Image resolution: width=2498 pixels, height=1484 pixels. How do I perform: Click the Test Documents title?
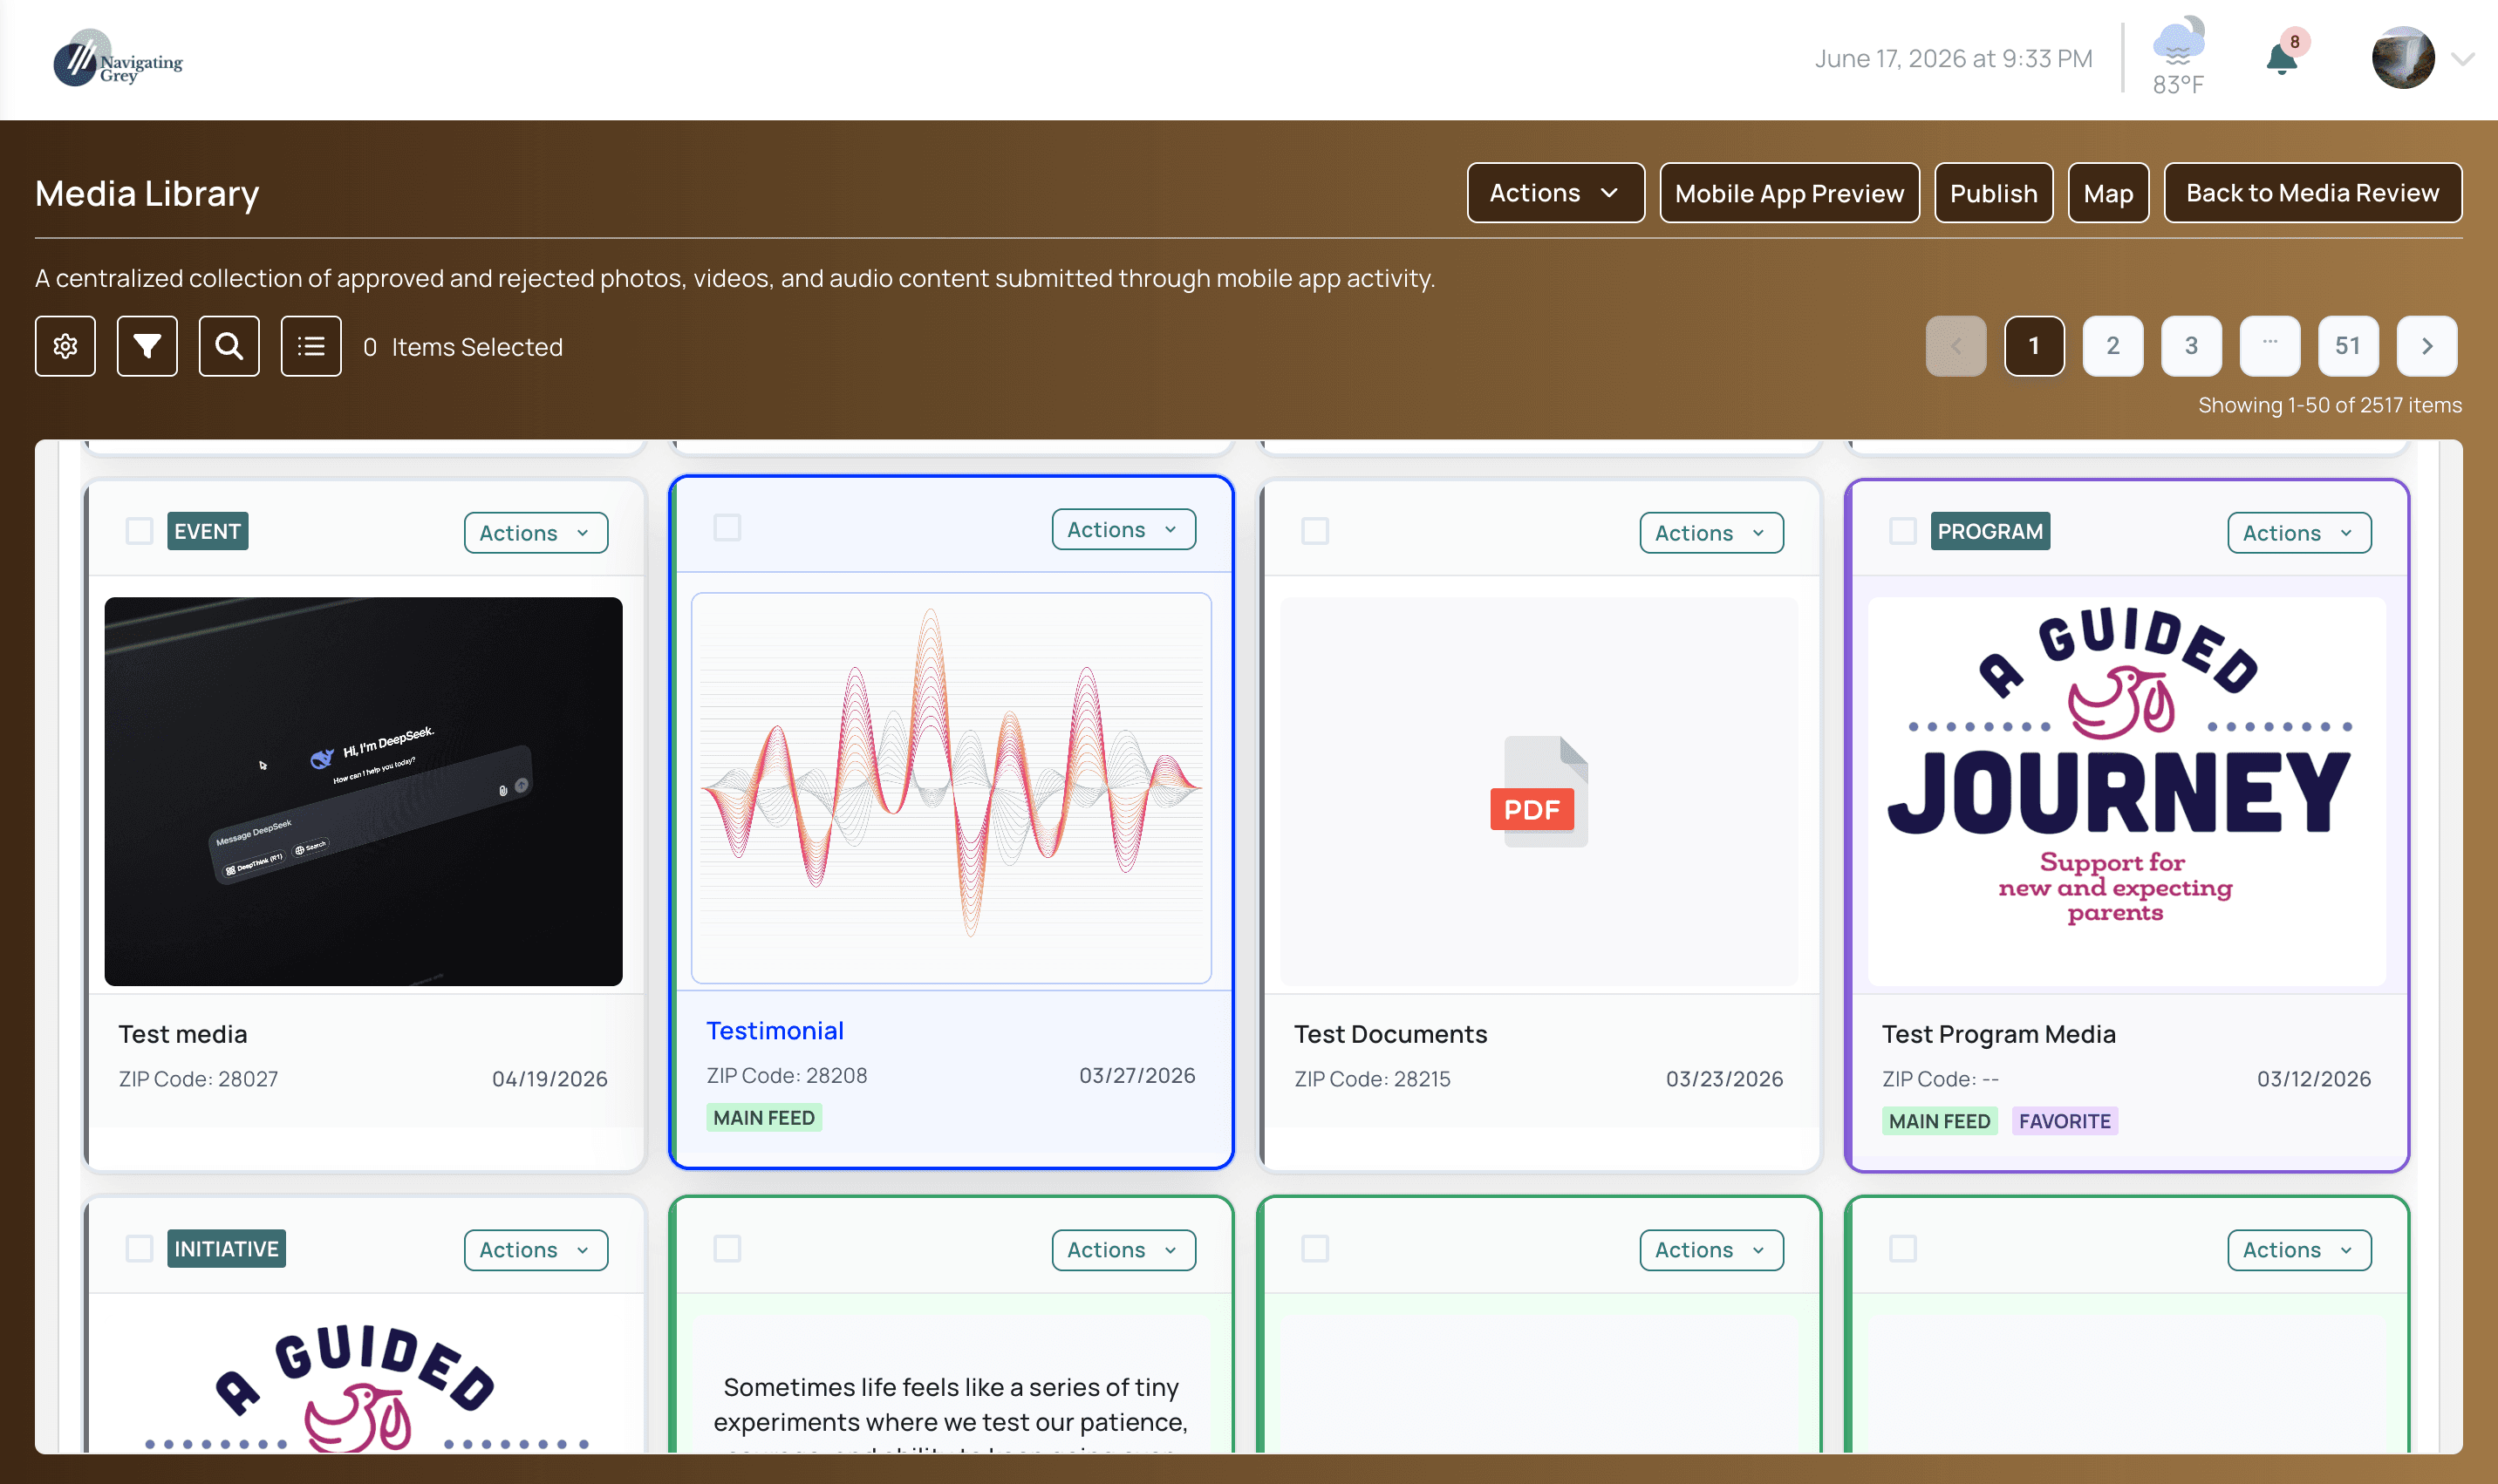(x=1391, y=1034)
